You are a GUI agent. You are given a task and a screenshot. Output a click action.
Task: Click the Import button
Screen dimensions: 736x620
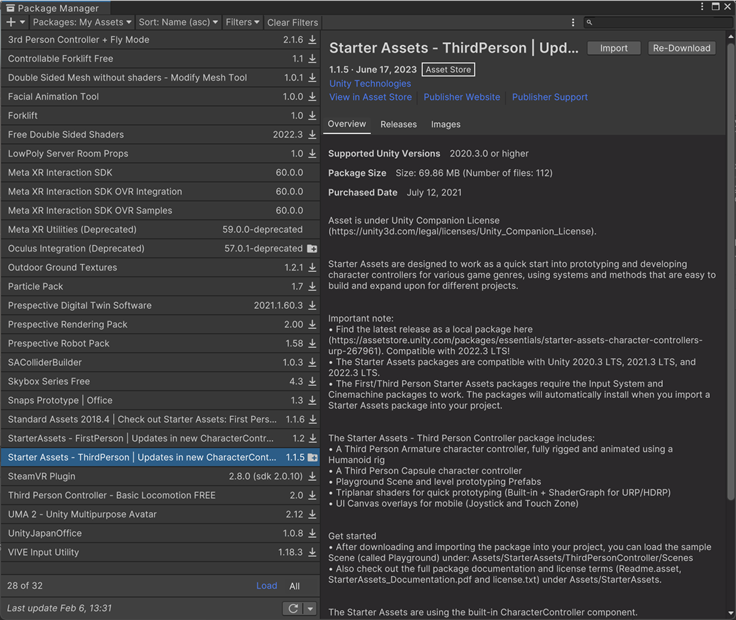point(614,48)
